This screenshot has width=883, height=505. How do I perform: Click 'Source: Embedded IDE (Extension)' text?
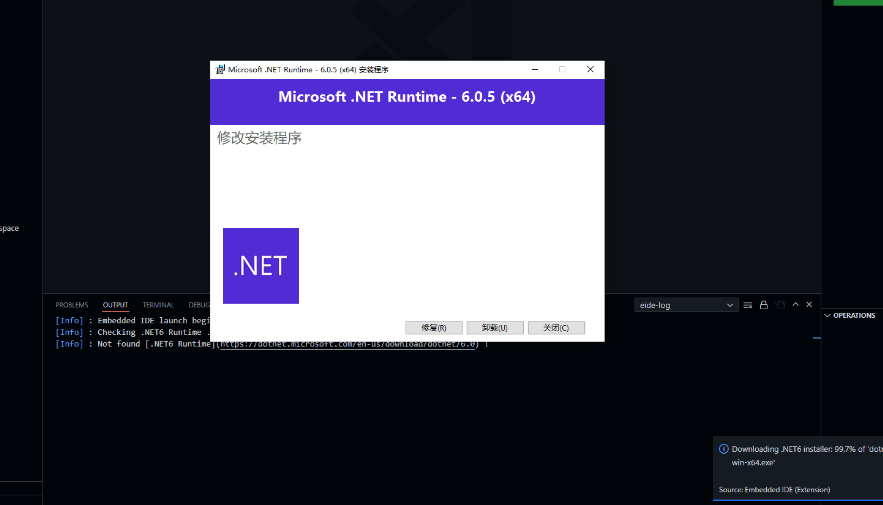click(x=774, y=490)
